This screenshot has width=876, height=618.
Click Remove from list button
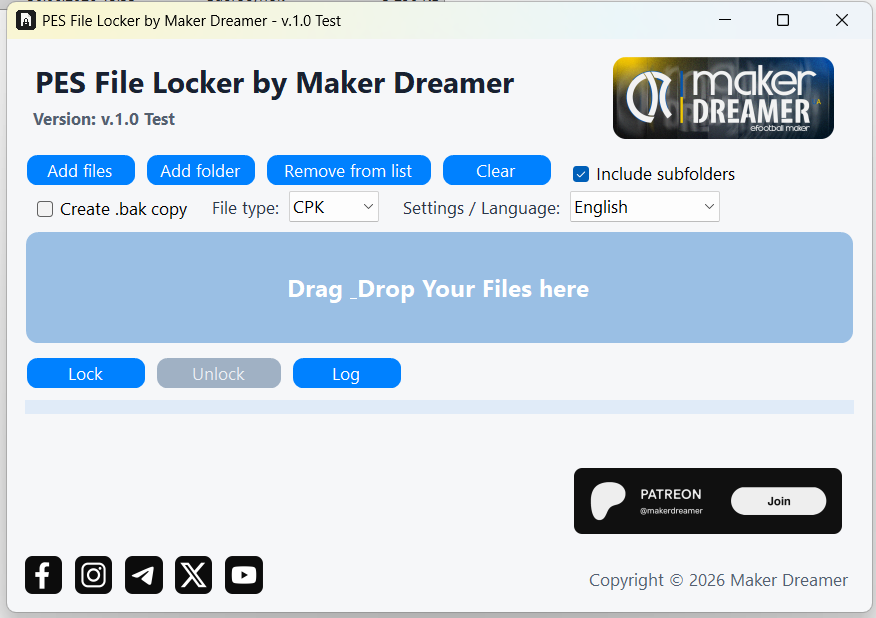tap(349, 170)
